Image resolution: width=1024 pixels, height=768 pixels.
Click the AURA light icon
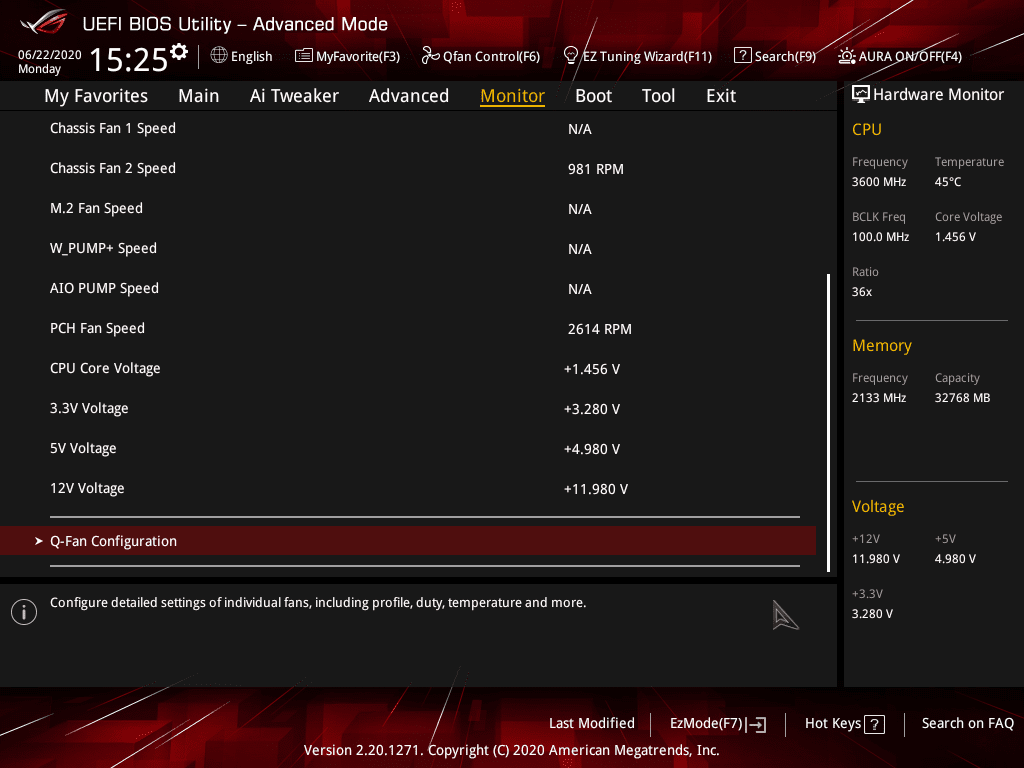pyautogui.click(x=846, y=56)
